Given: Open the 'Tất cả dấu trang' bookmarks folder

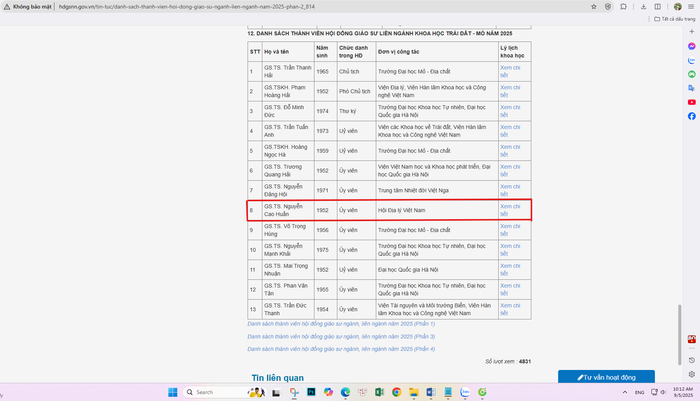Looking at the screenshot, I should [x=675, y=19].
